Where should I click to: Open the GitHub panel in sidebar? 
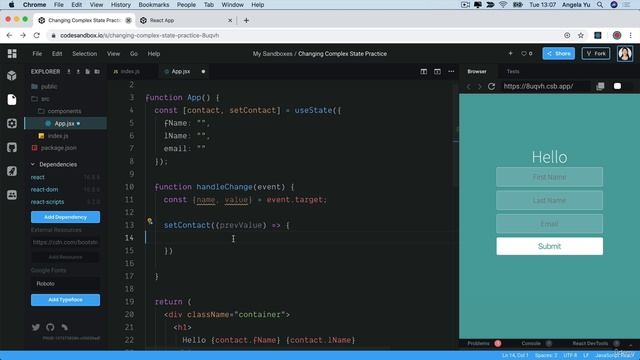(x=12, y=147)
